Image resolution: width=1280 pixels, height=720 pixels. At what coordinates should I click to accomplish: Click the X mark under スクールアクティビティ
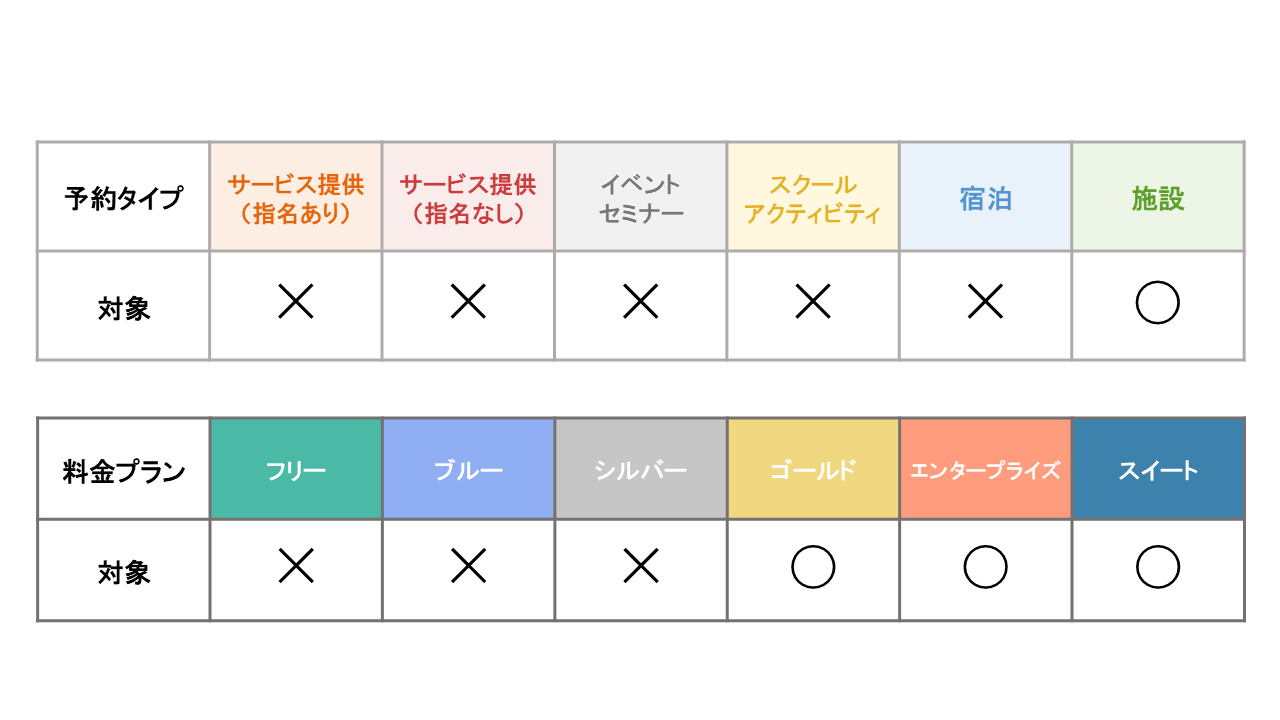coord(813,302)
